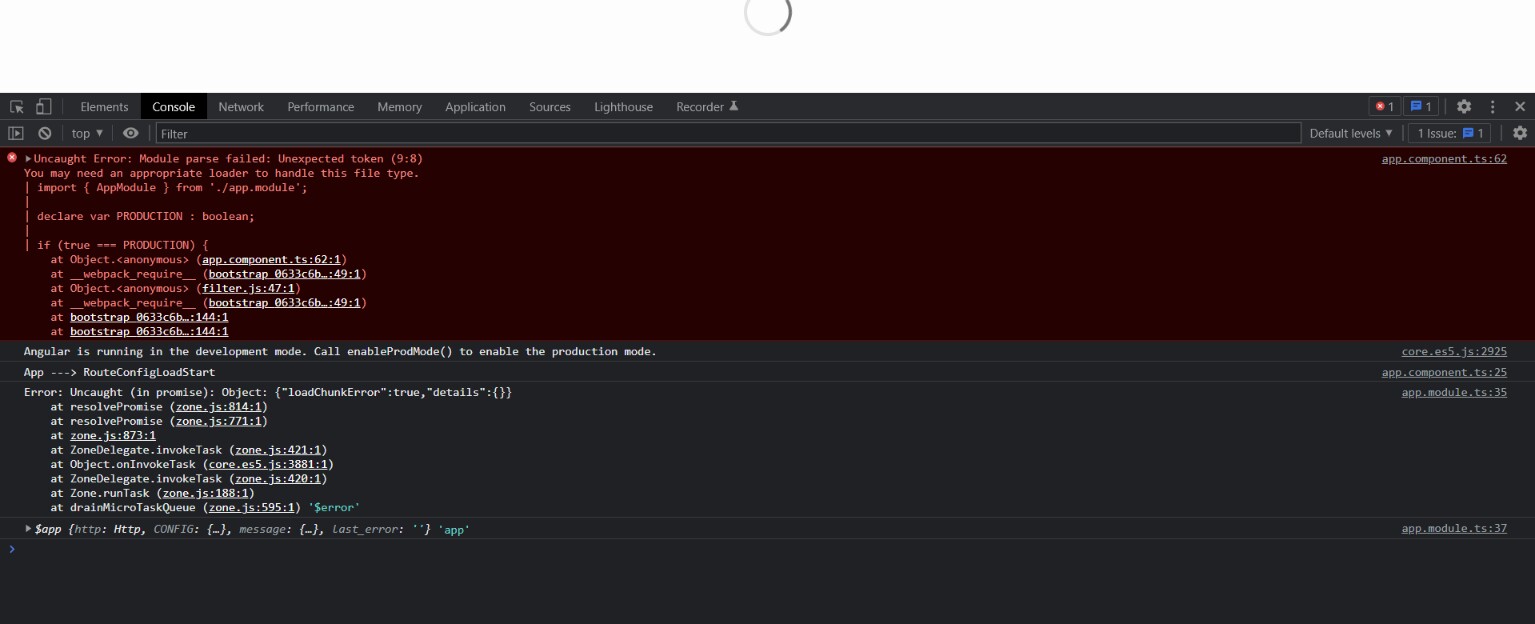Viewport: 1535px width, 624px height.
Task: Switch to the Elements tab
Action: [104, 106]
